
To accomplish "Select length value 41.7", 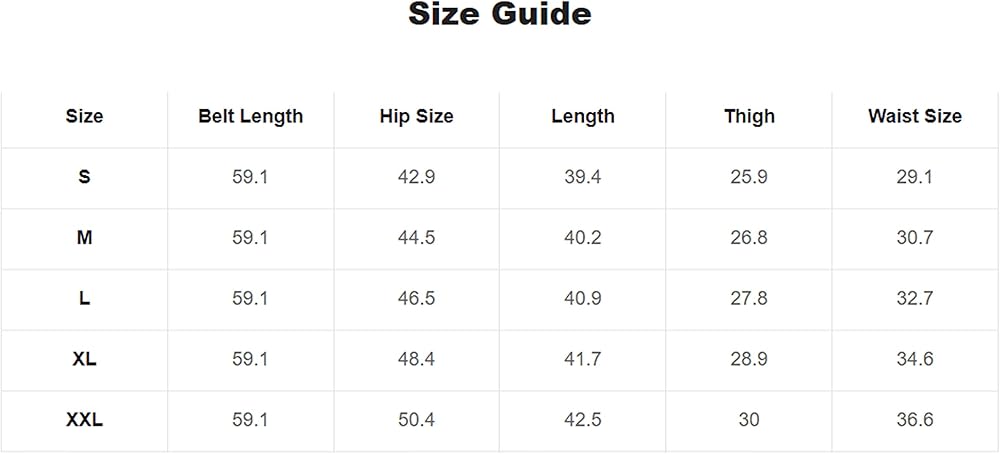I will 583,359.
